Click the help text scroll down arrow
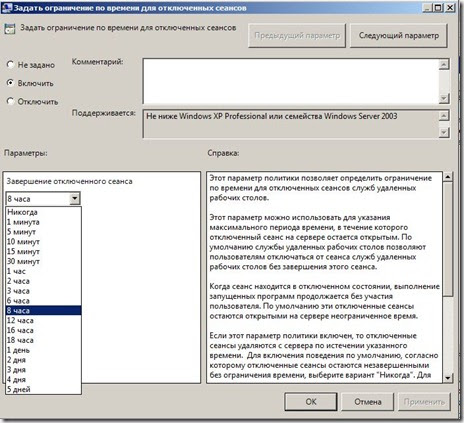 pyautogui.click(x=447, y=378)
